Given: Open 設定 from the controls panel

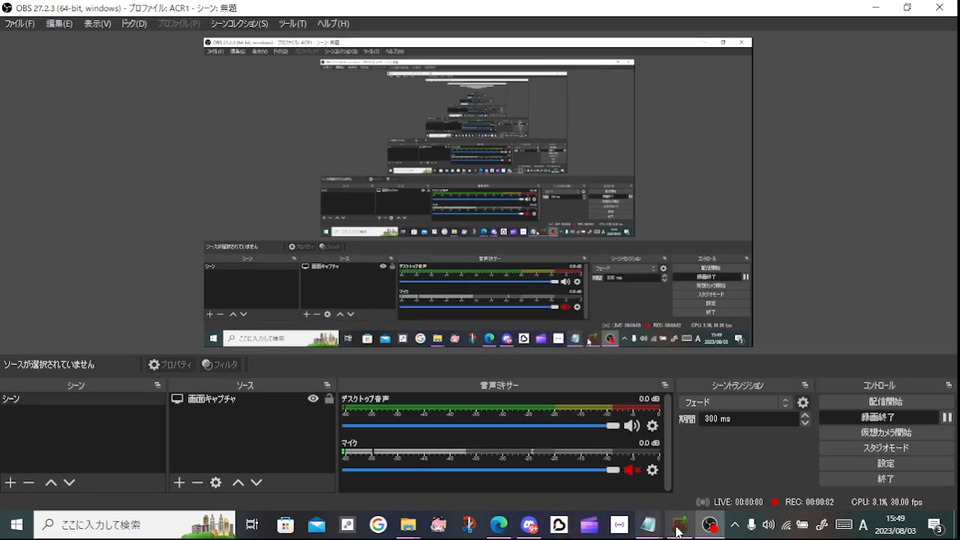Looking at the screenshot, I should tap(885, 463).
